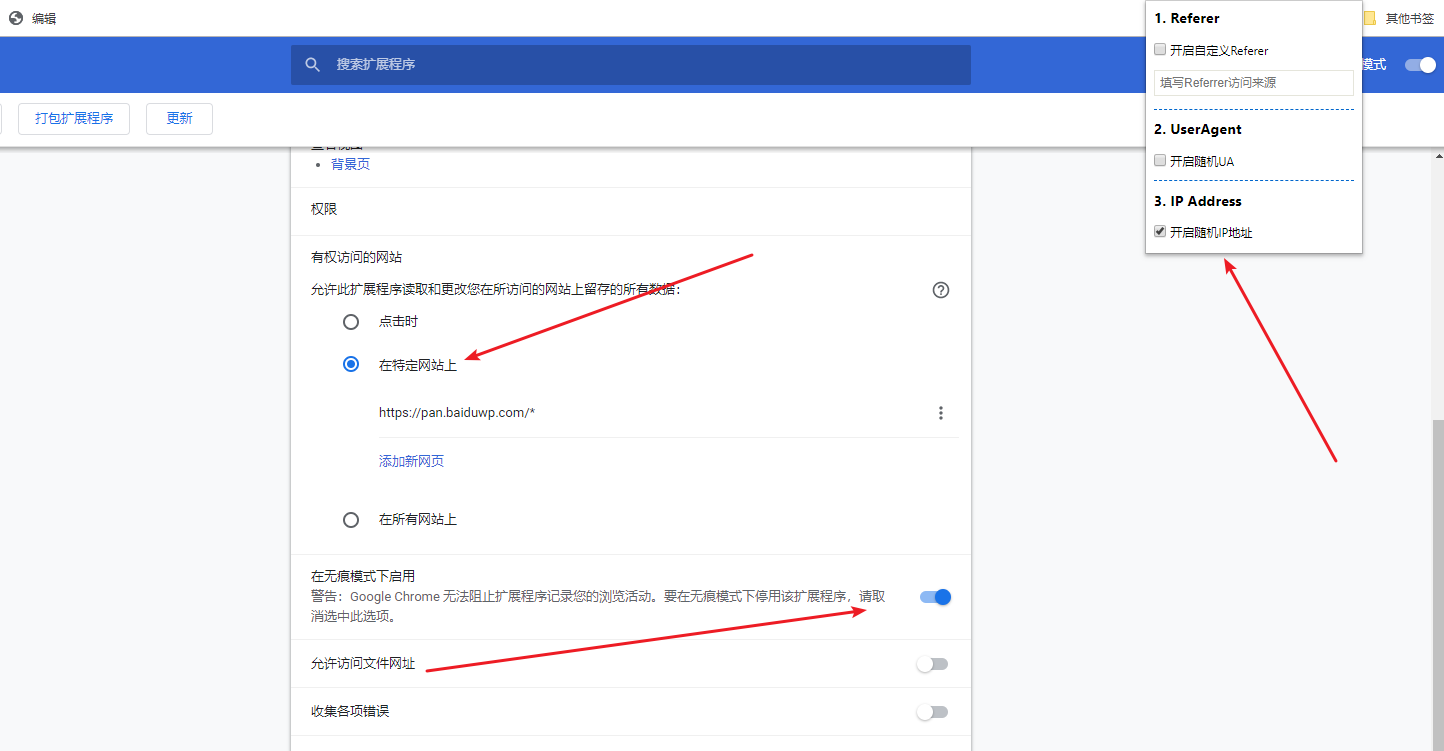Open the 其他书签 bookmarks folder
Viewport: 1444px width, 751px height.
click(x=1399, y=18)
